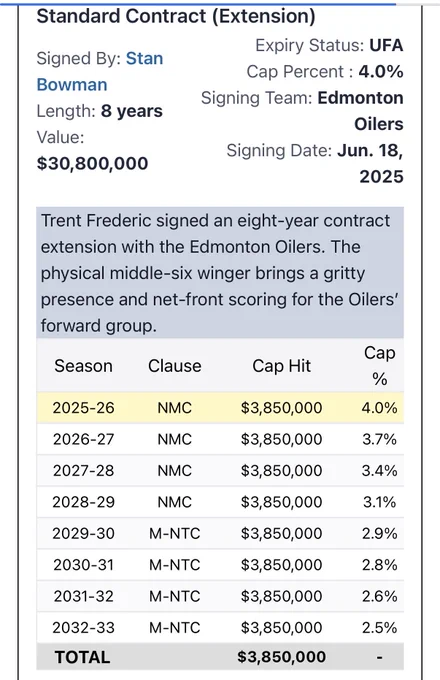Click the 2.5% cap percent for 2032-33
This screenshot has height=680, width=440.
click(380, 628)
